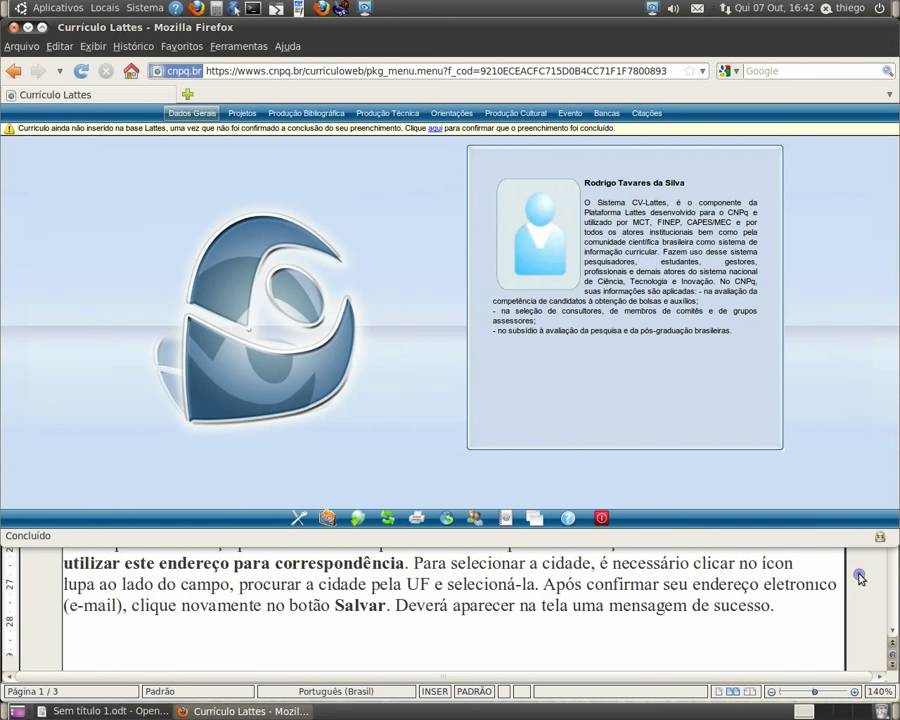Switch to the Sem título 1.odt taskbar window
The image size is (900, 720).
coord(102,711)
